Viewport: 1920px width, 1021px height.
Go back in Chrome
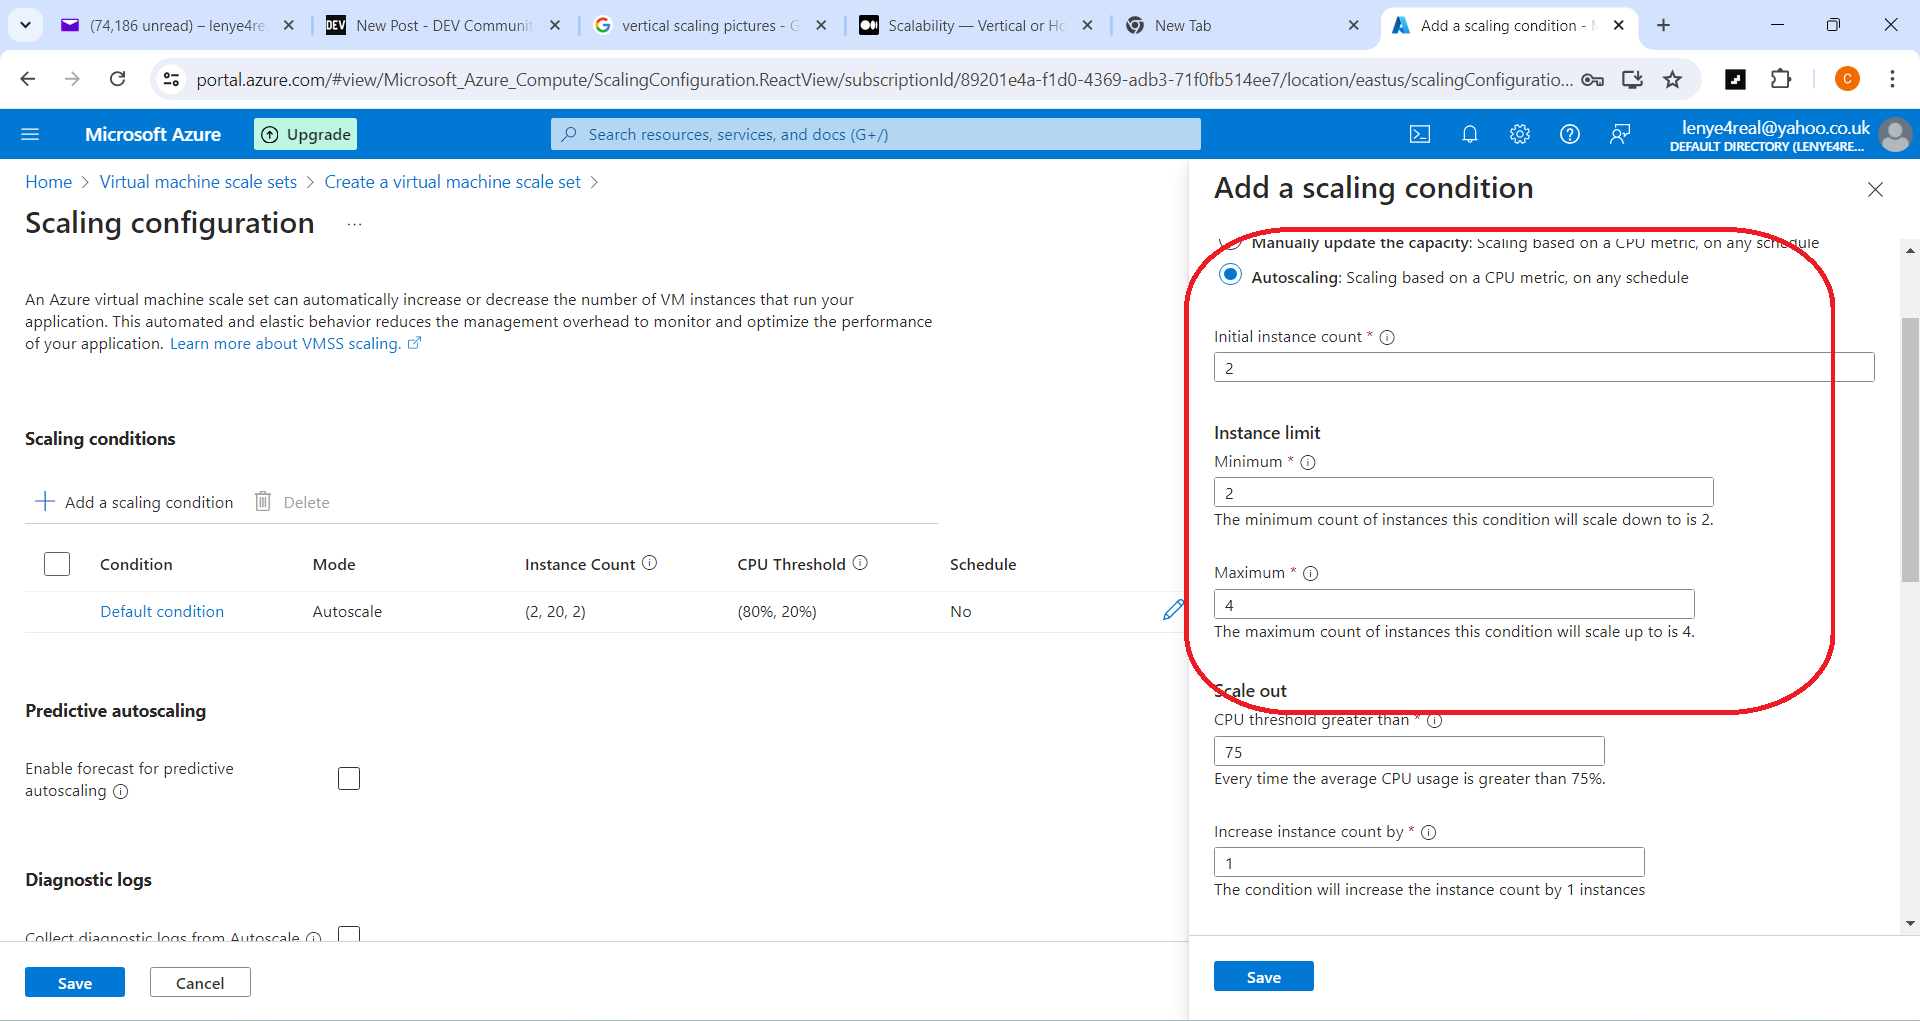point(28,79)
